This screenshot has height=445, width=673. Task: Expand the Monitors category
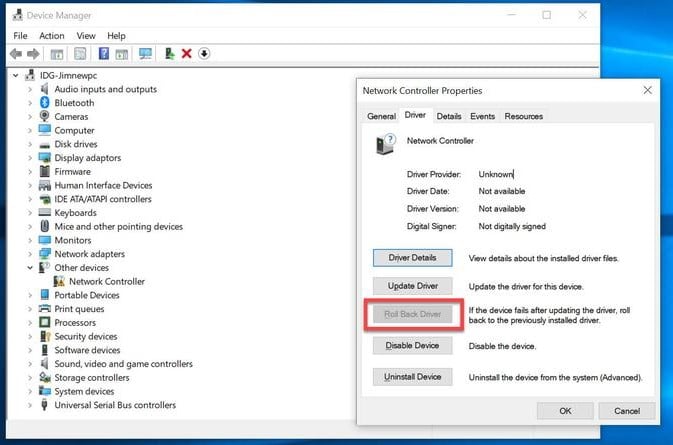30,240
